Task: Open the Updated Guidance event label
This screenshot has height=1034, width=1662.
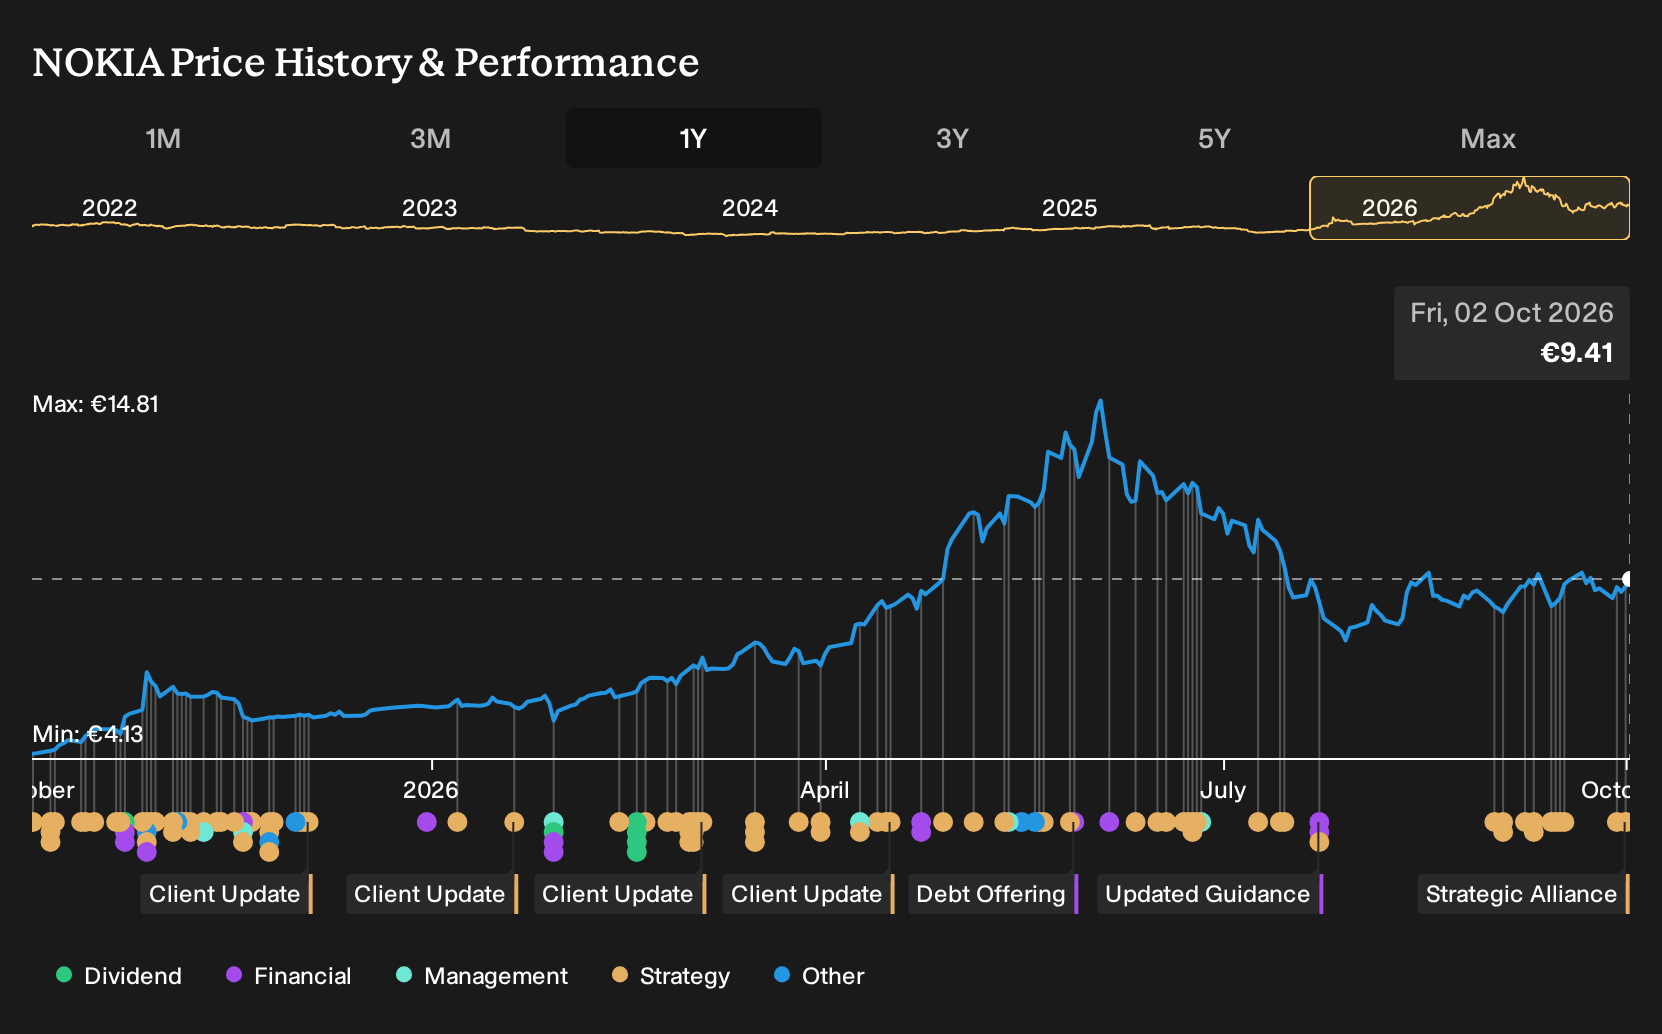Action: tap(1210, 894)
